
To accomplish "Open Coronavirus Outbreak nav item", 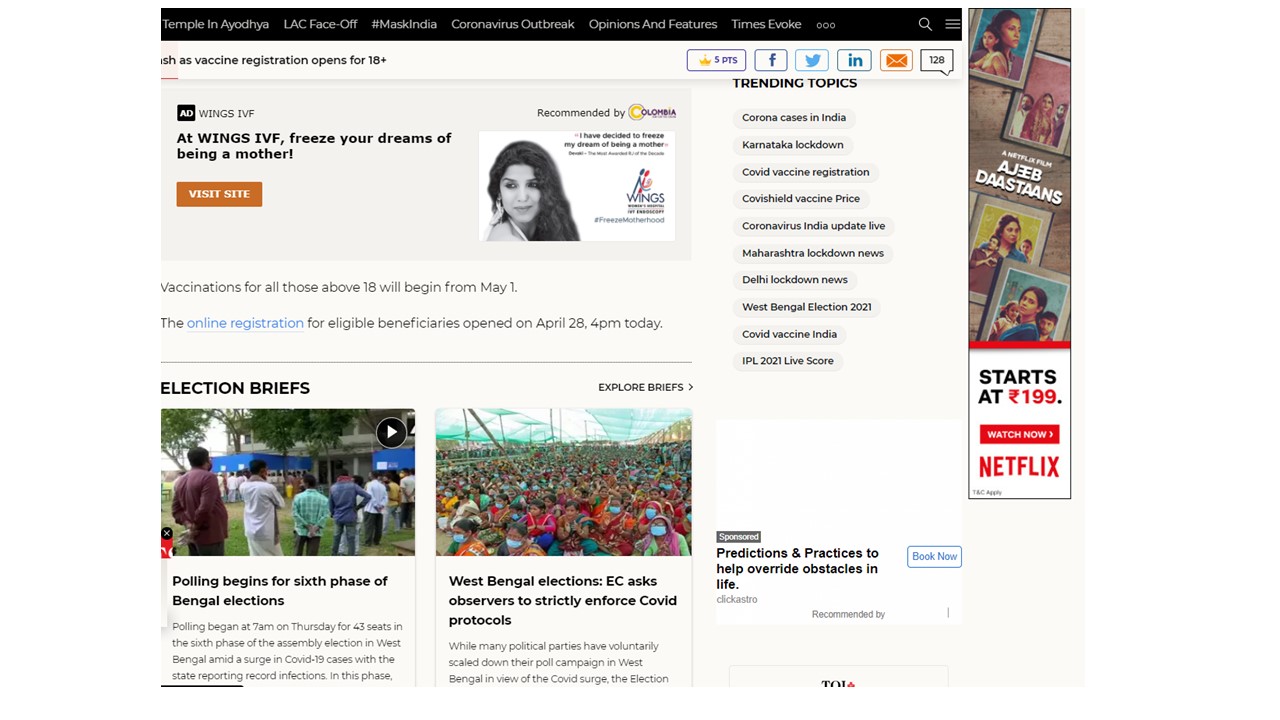I will tap(513, 24).
